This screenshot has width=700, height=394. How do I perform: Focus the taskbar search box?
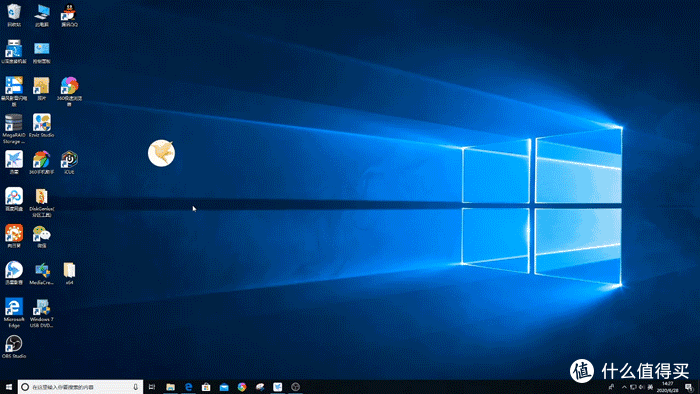click(x=80, y=387)
